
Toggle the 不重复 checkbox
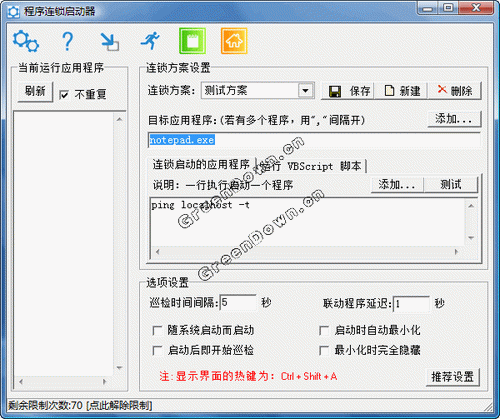coord(64,95)
